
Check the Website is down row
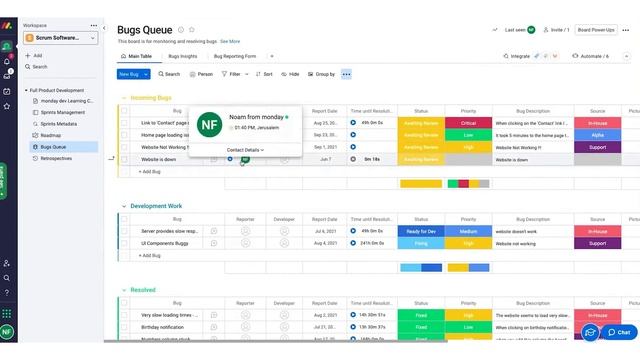click(124, 159)
